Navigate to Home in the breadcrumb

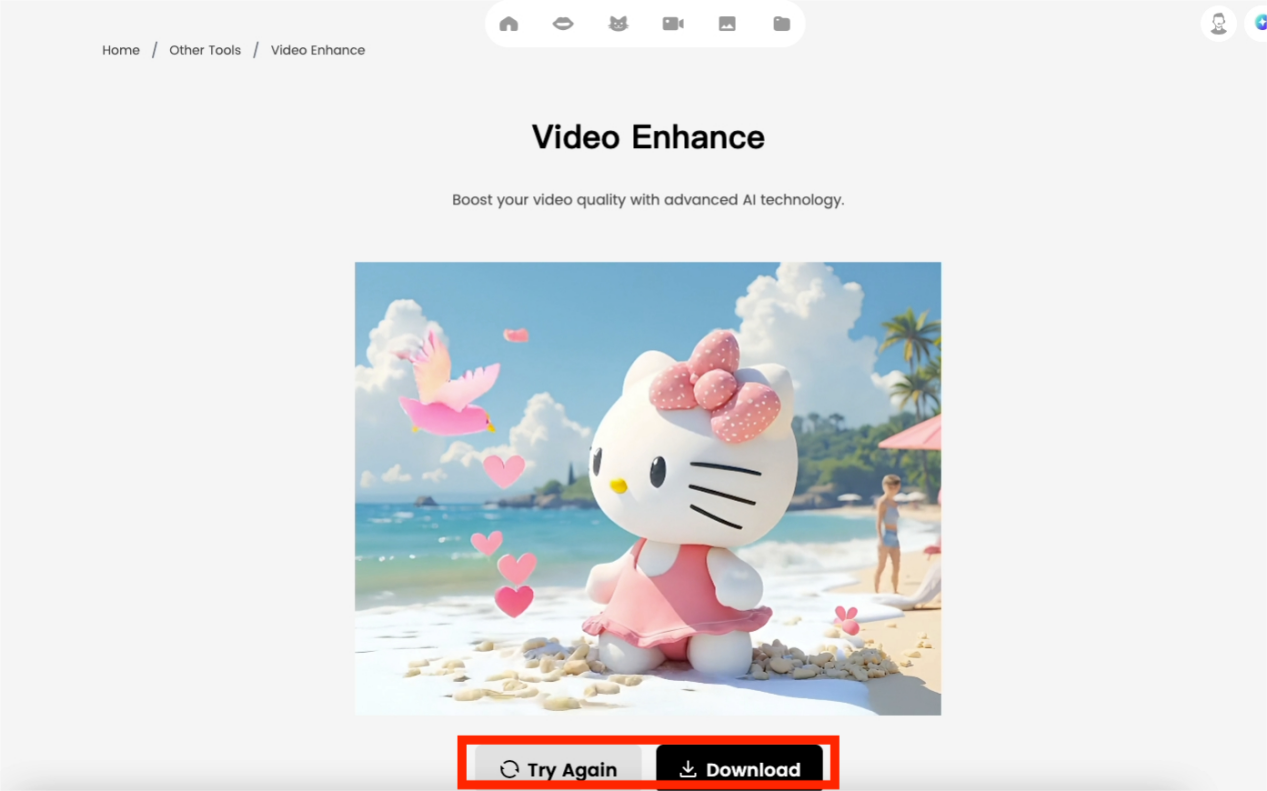click(x=120, y=50)
